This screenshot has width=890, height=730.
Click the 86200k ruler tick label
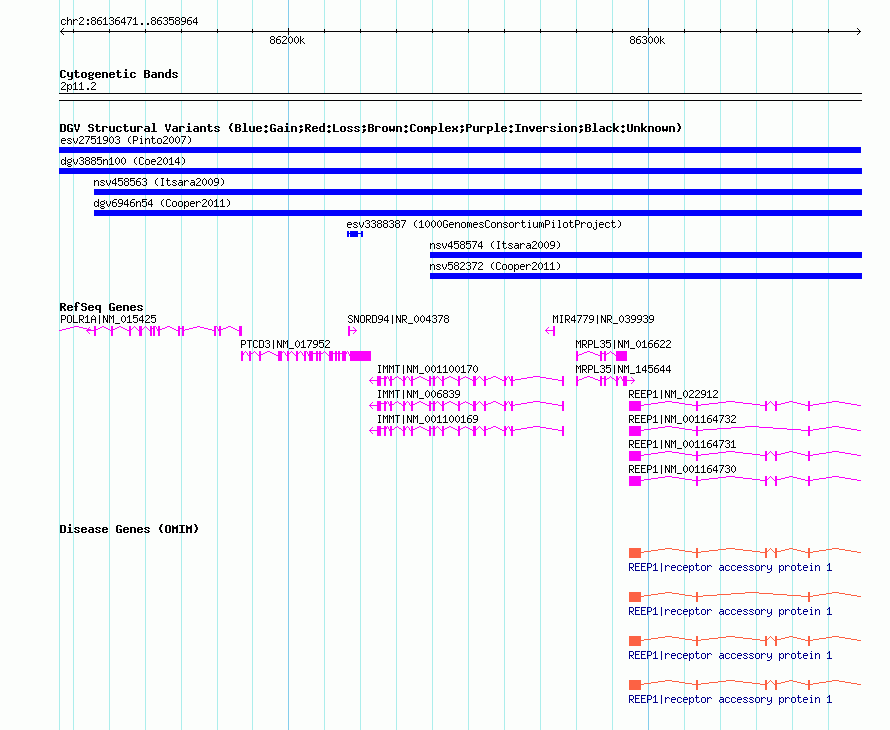pos(287,40)
